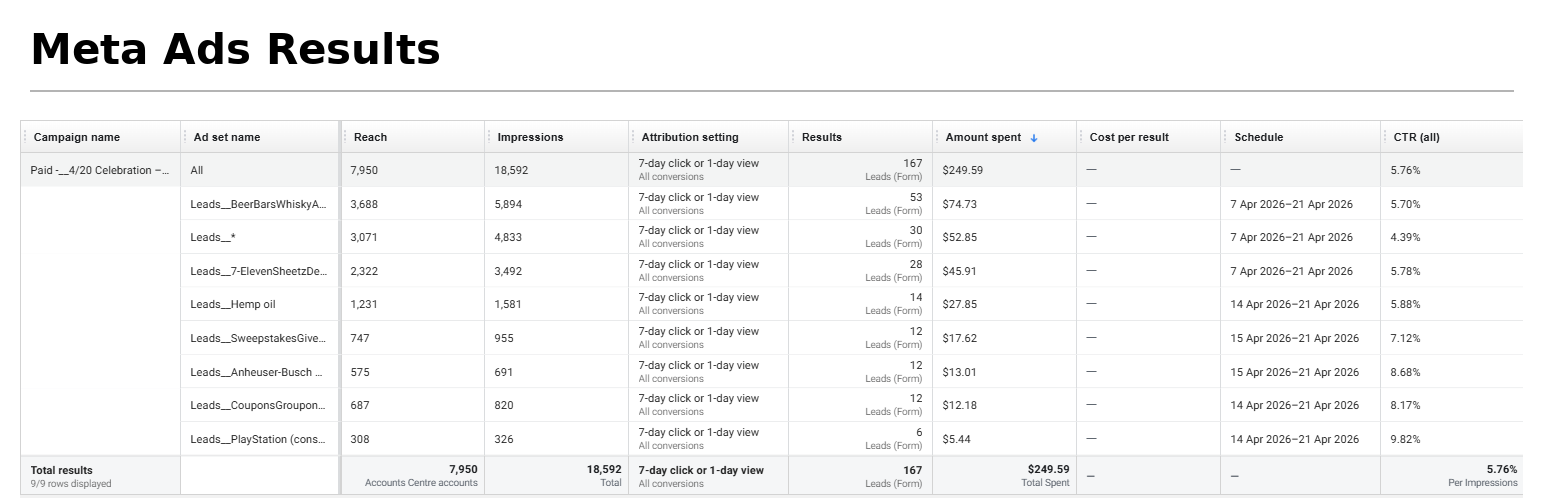Open the Paid -__4/20 Celebration campaign row
The width and height of the screenshot is (1543, 498).
click(100, 170)
